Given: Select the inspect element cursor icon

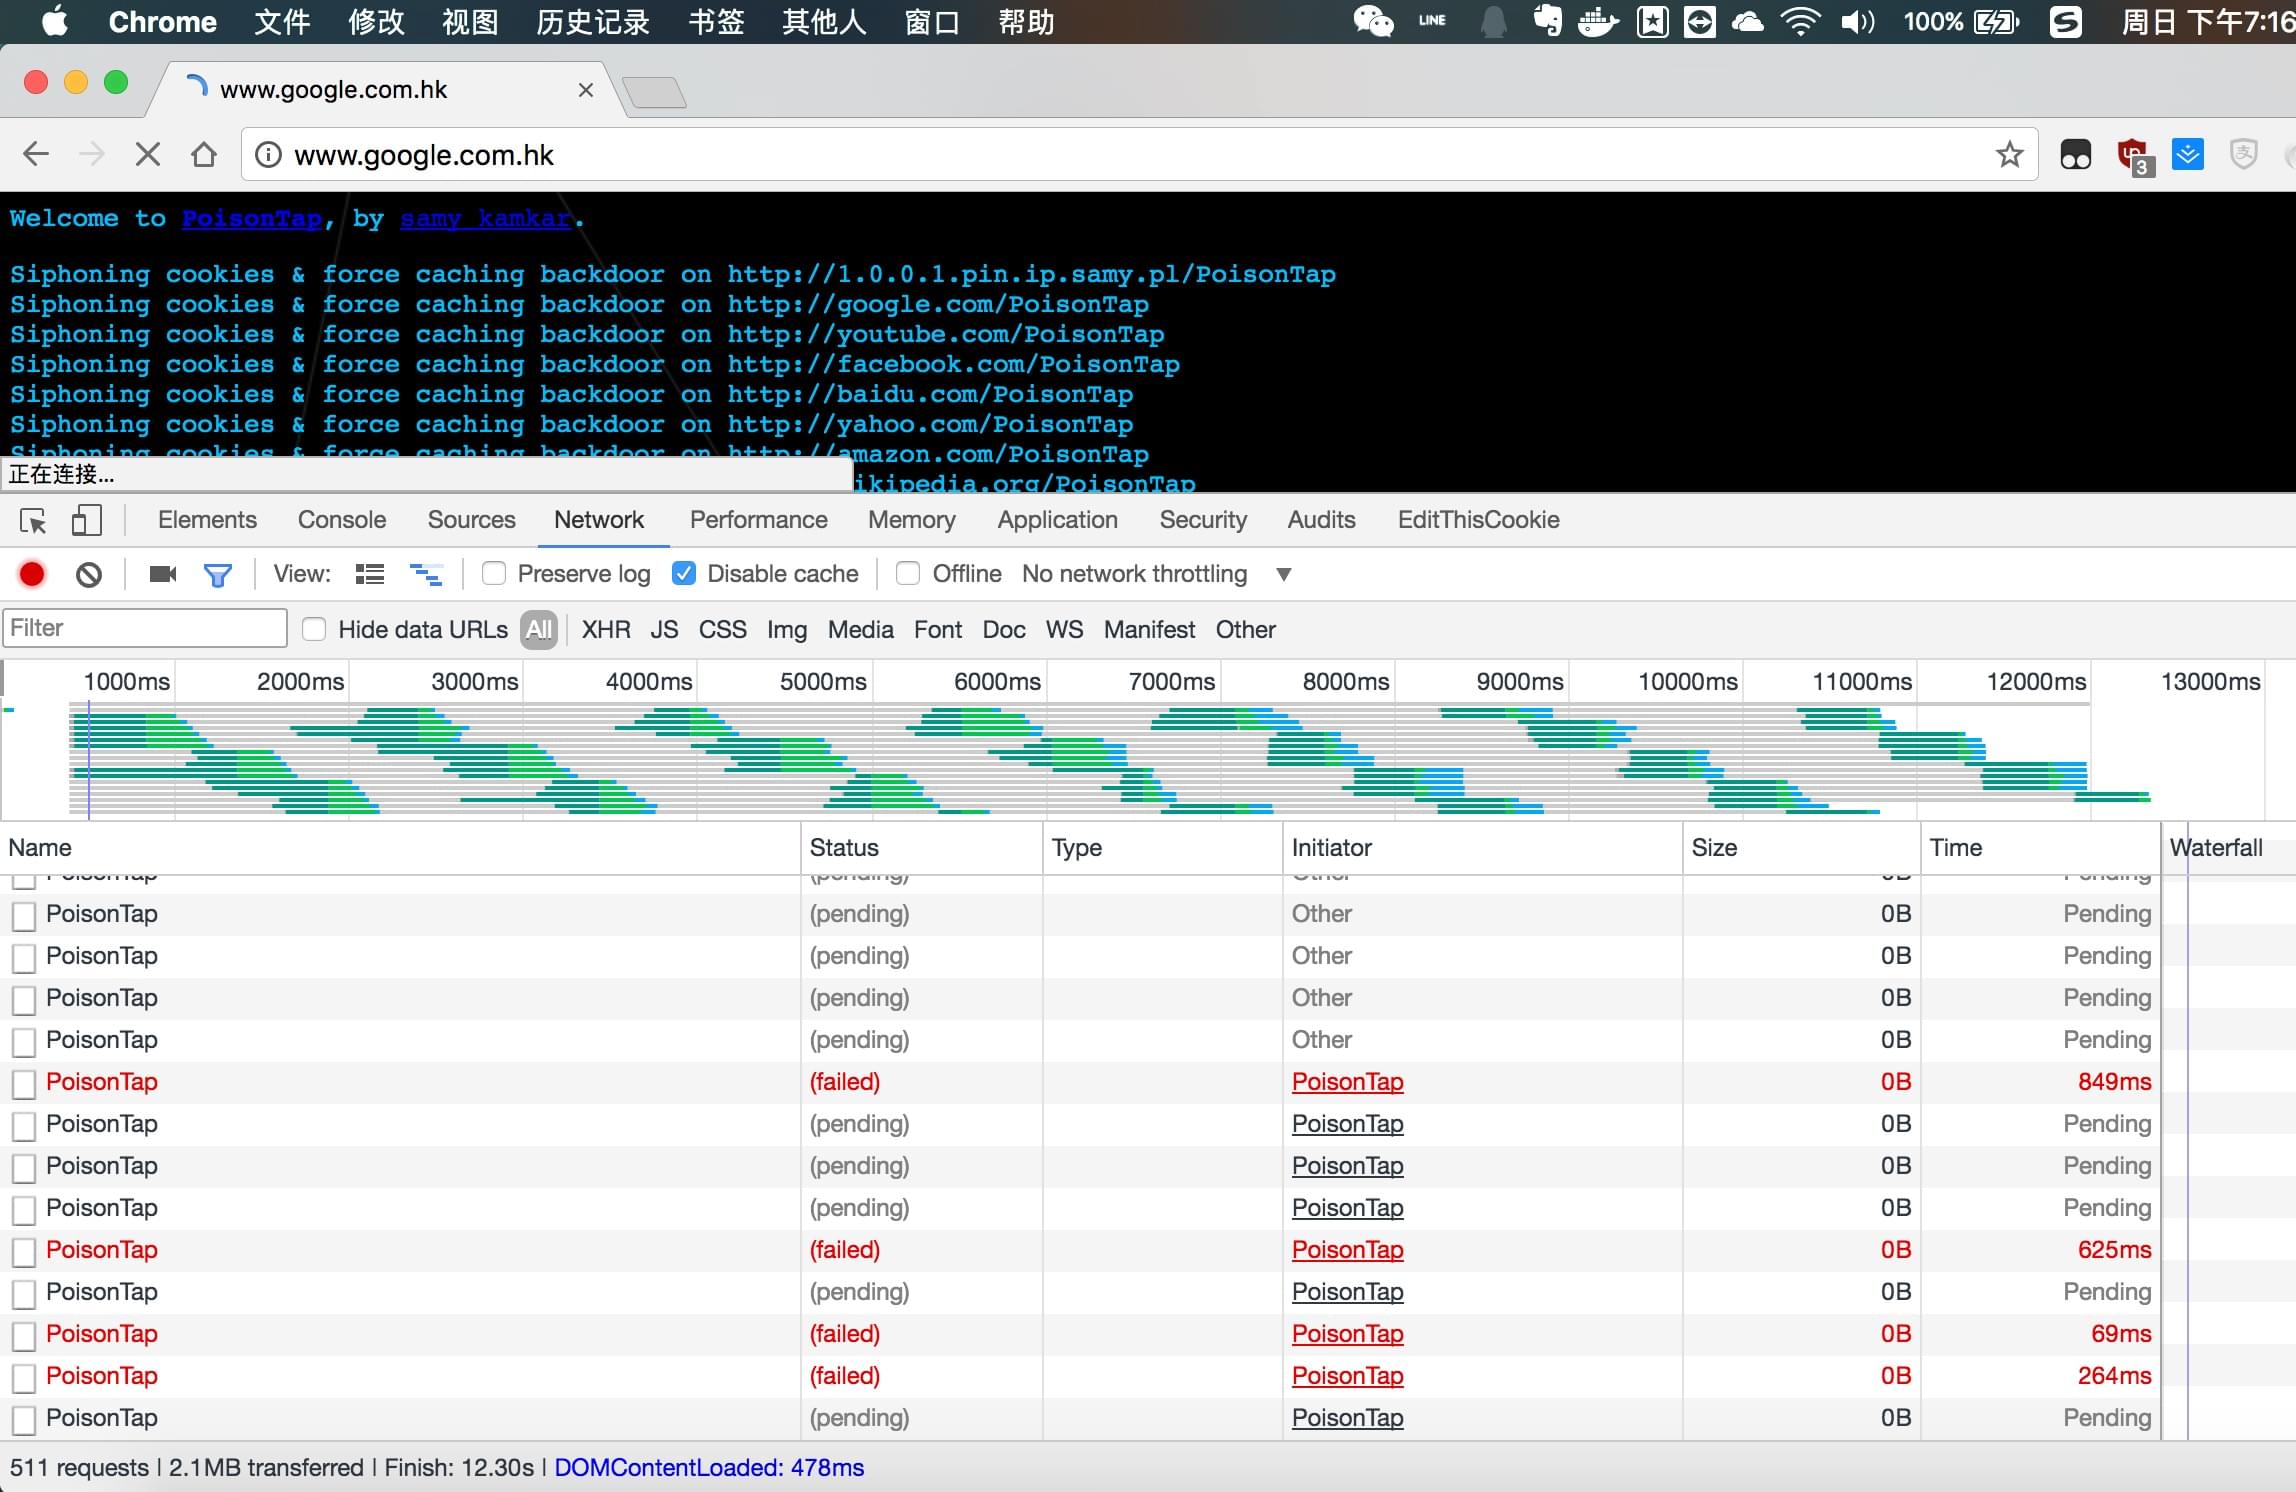Looking at the screenshot, I should click(x=33, y=520).
